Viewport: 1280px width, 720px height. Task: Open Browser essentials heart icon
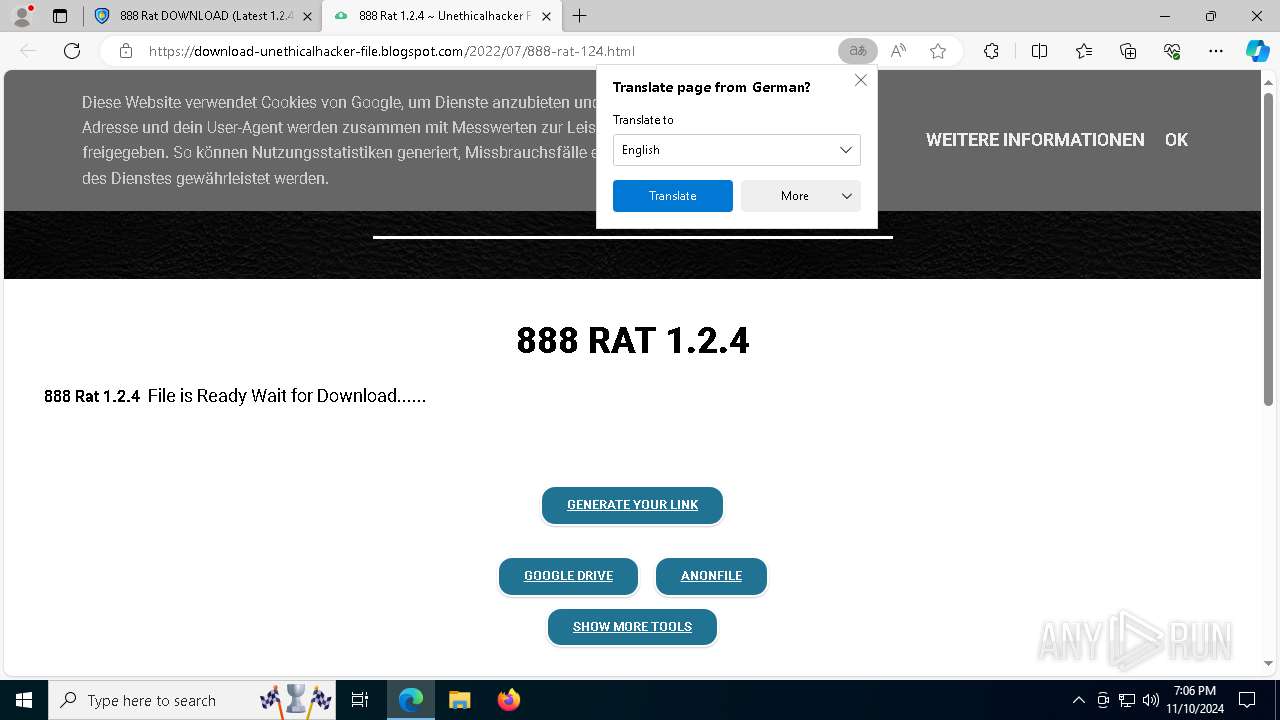click(1172, 51)
